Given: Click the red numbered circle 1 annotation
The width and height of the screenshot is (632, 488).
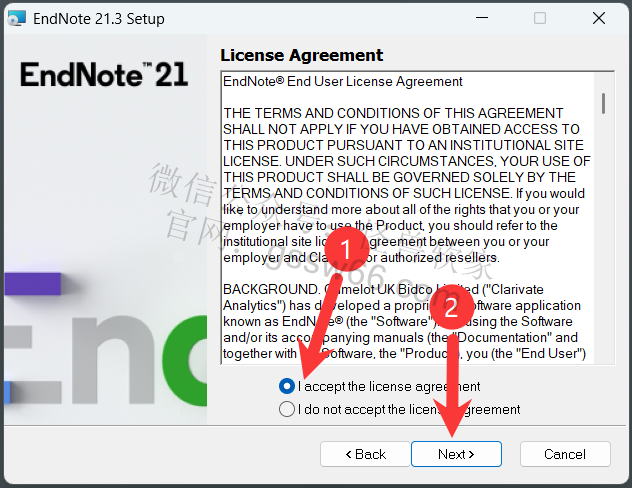Looking at the screenshot, I should click(346, 249).
